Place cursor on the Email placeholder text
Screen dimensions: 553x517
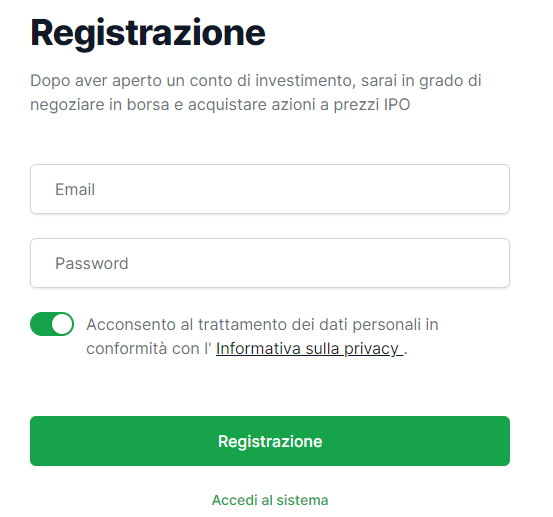(75, 189)
